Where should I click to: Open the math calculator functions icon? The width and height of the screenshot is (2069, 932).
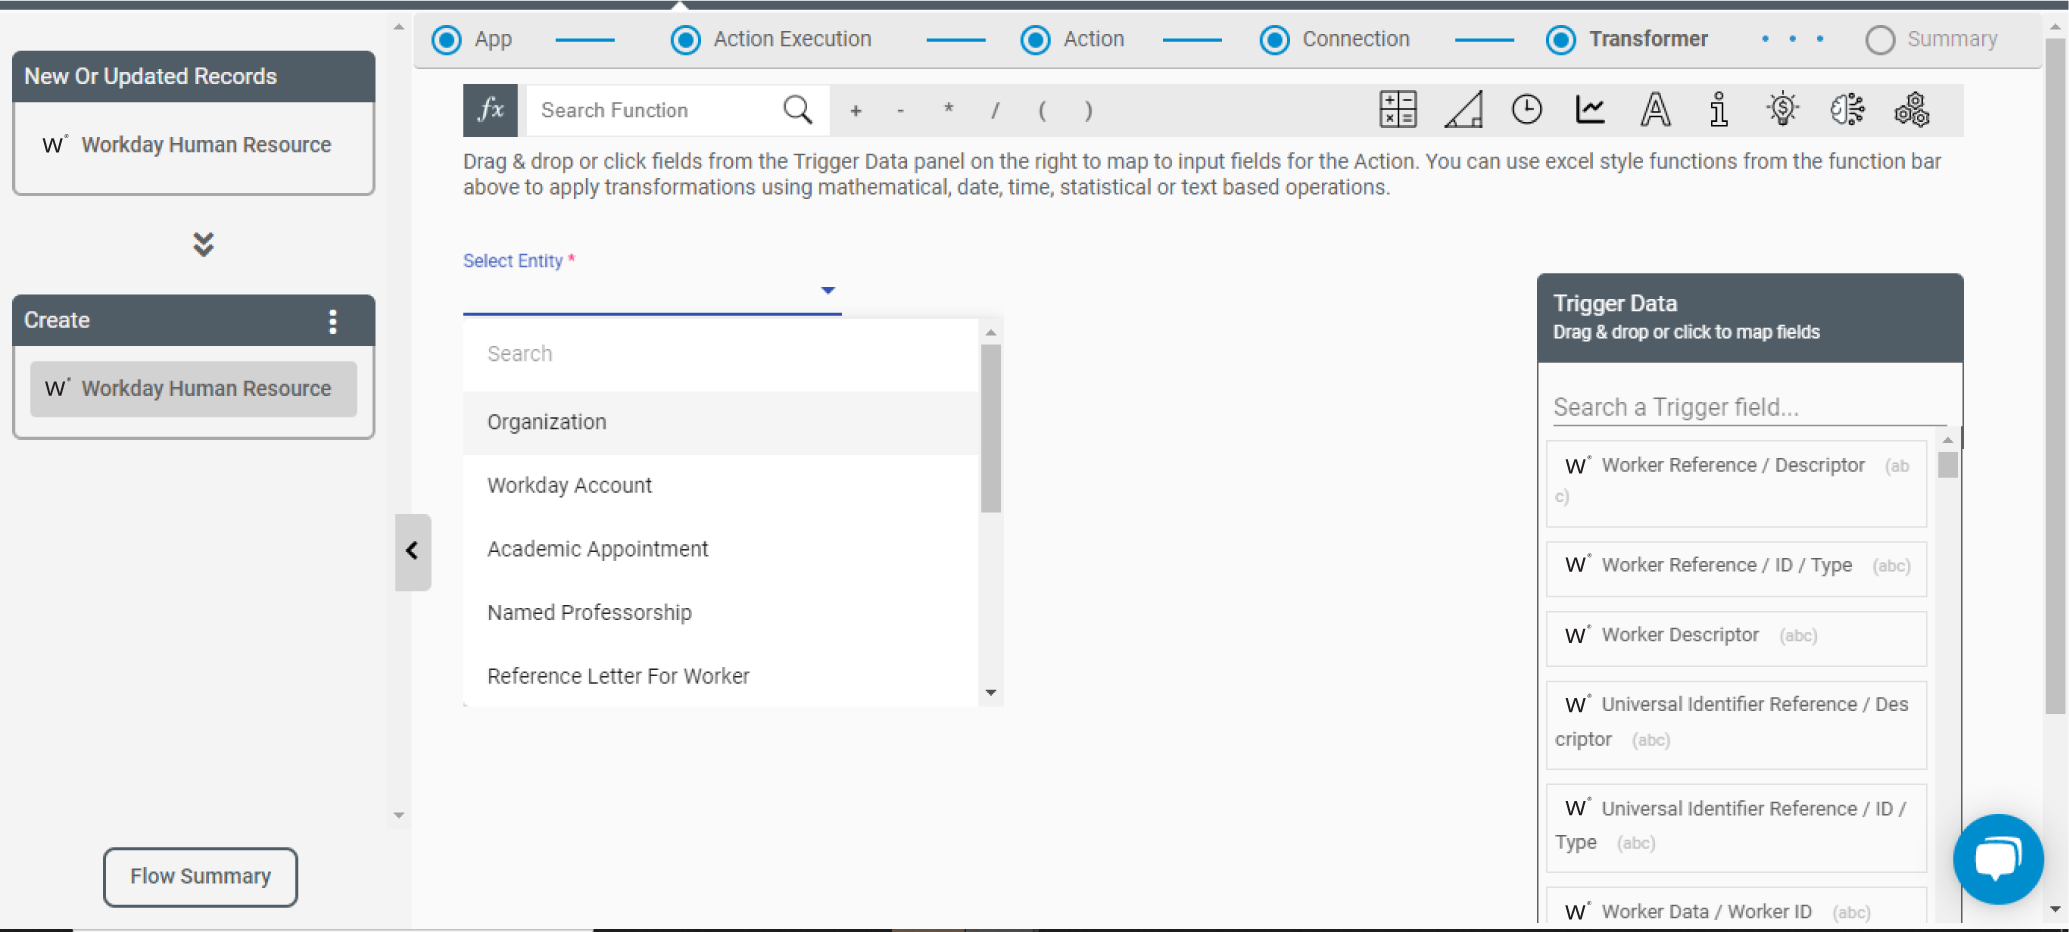[1397, 109]
